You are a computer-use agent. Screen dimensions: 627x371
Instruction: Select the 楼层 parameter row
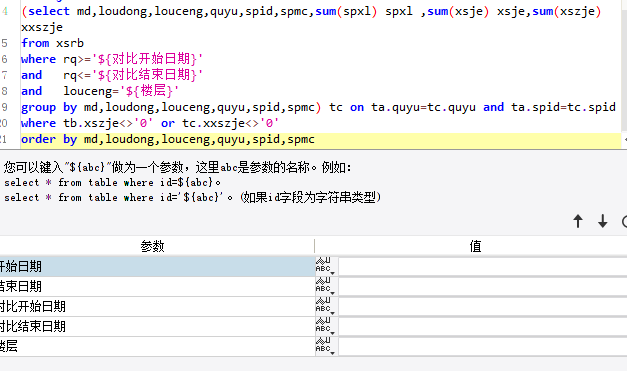coord(157,347)
